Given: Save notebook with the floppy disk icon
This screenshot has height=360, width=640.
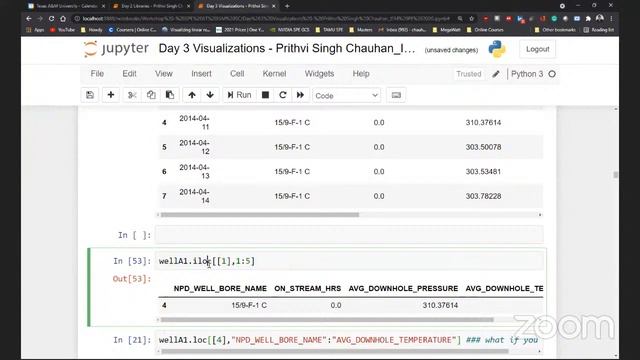Looking at the screenshot, I should pos(90,95).
